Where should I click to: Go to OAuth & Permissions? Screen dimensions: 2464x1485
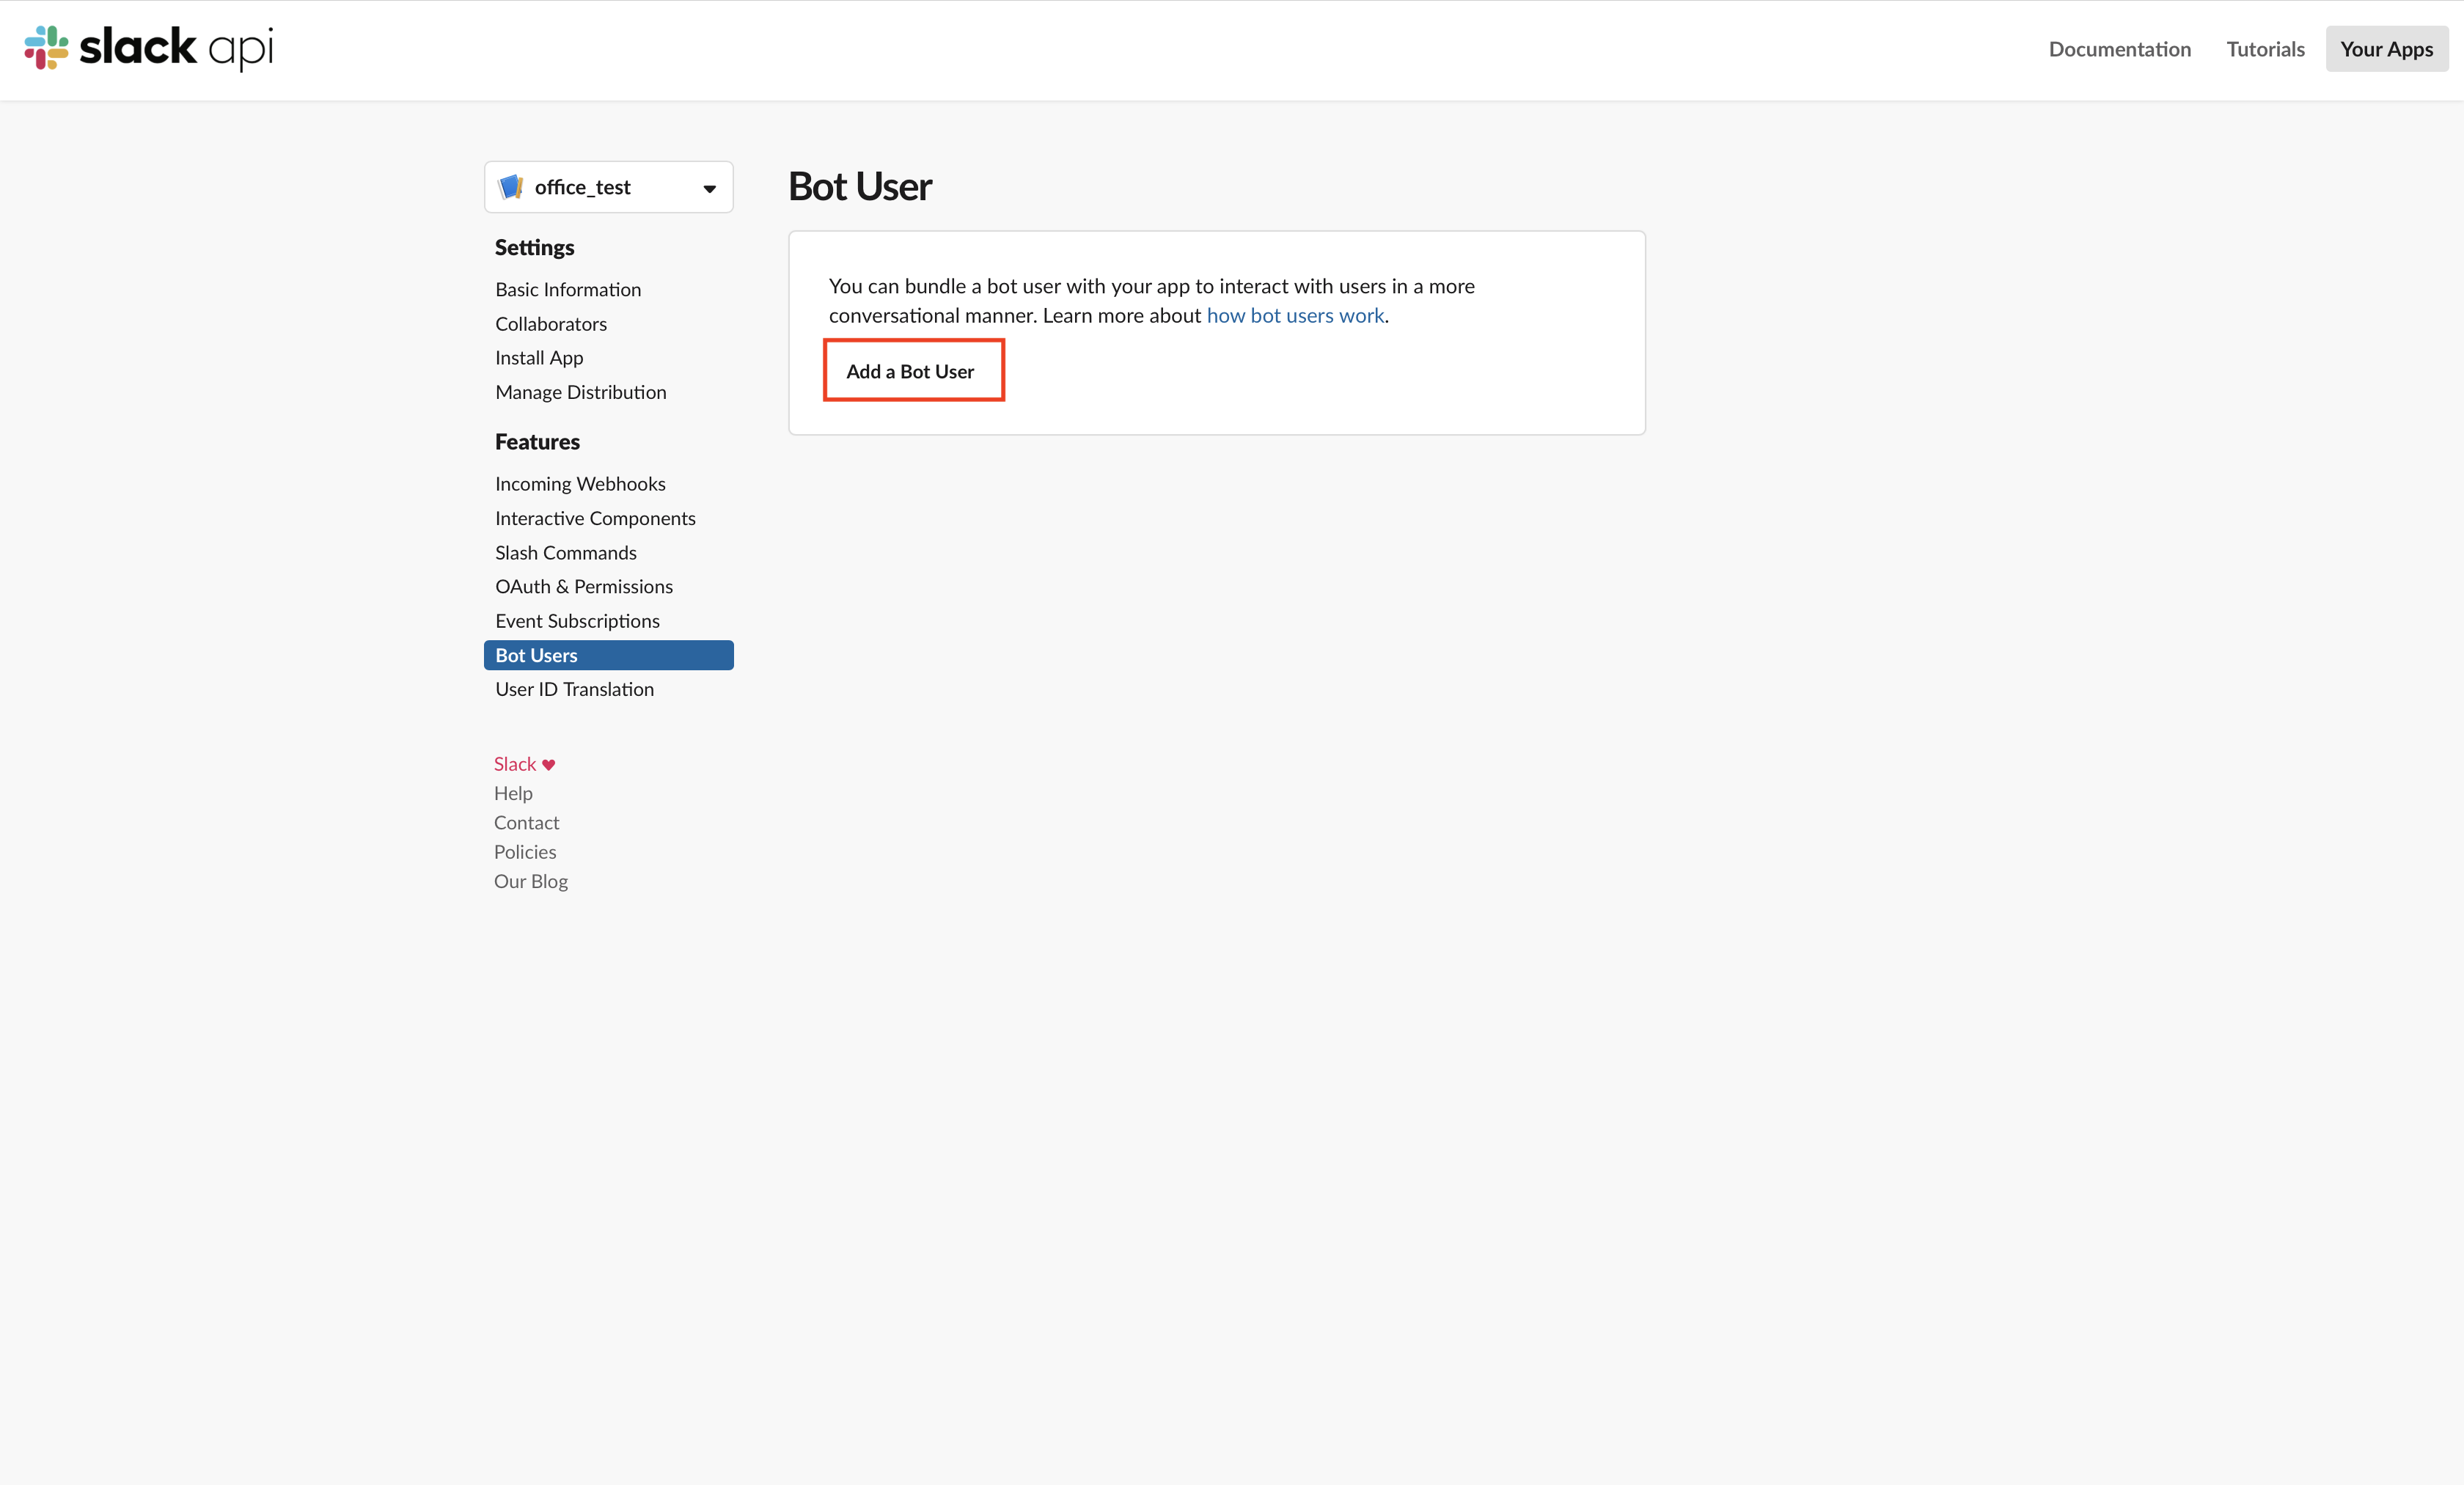click(x=584, y=586)
